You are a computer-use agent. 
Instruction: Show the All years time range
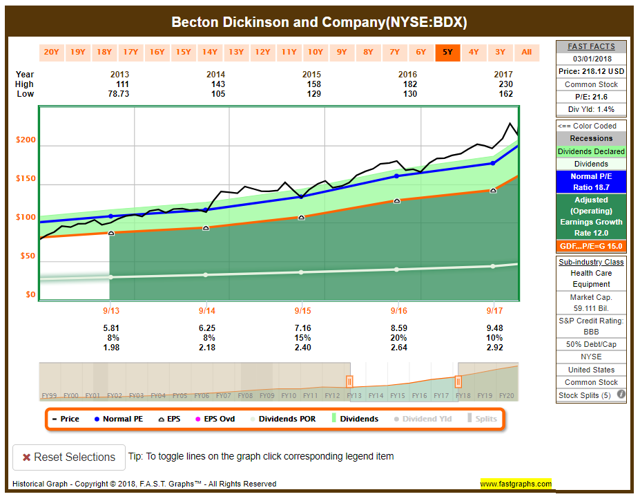527,53
